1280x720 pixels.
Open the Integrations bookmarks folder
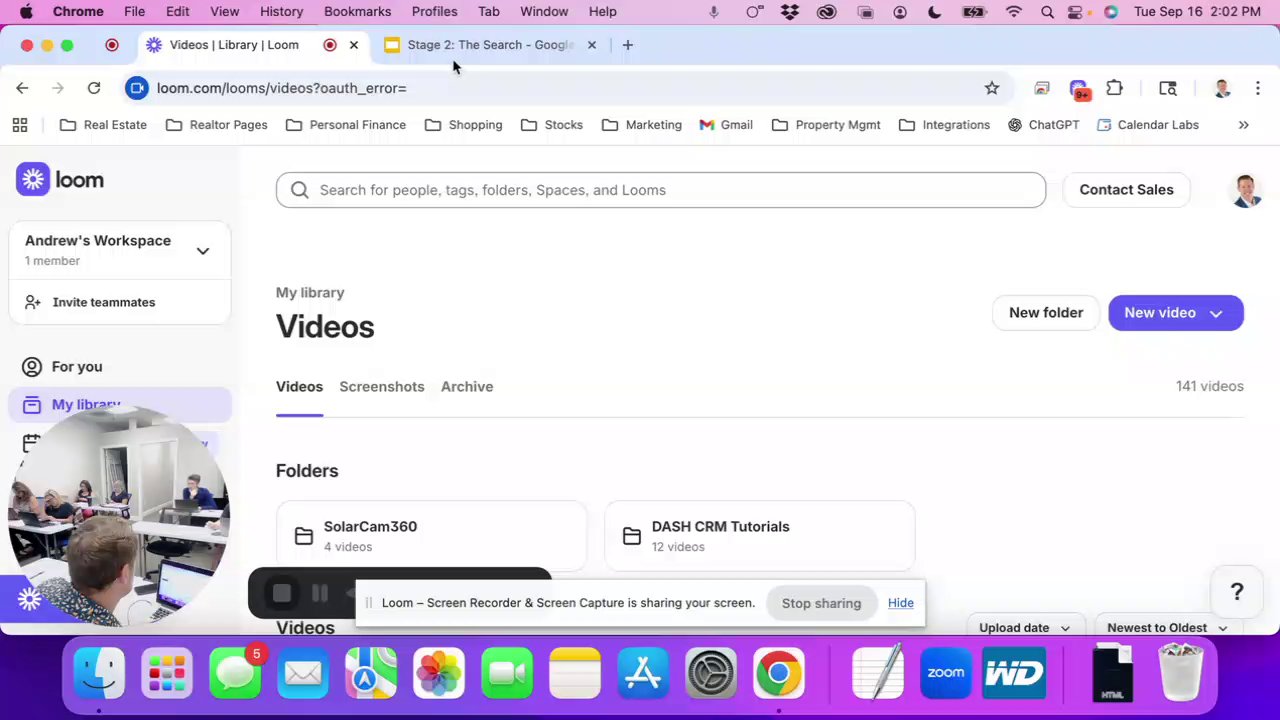[x=944, y=125]
